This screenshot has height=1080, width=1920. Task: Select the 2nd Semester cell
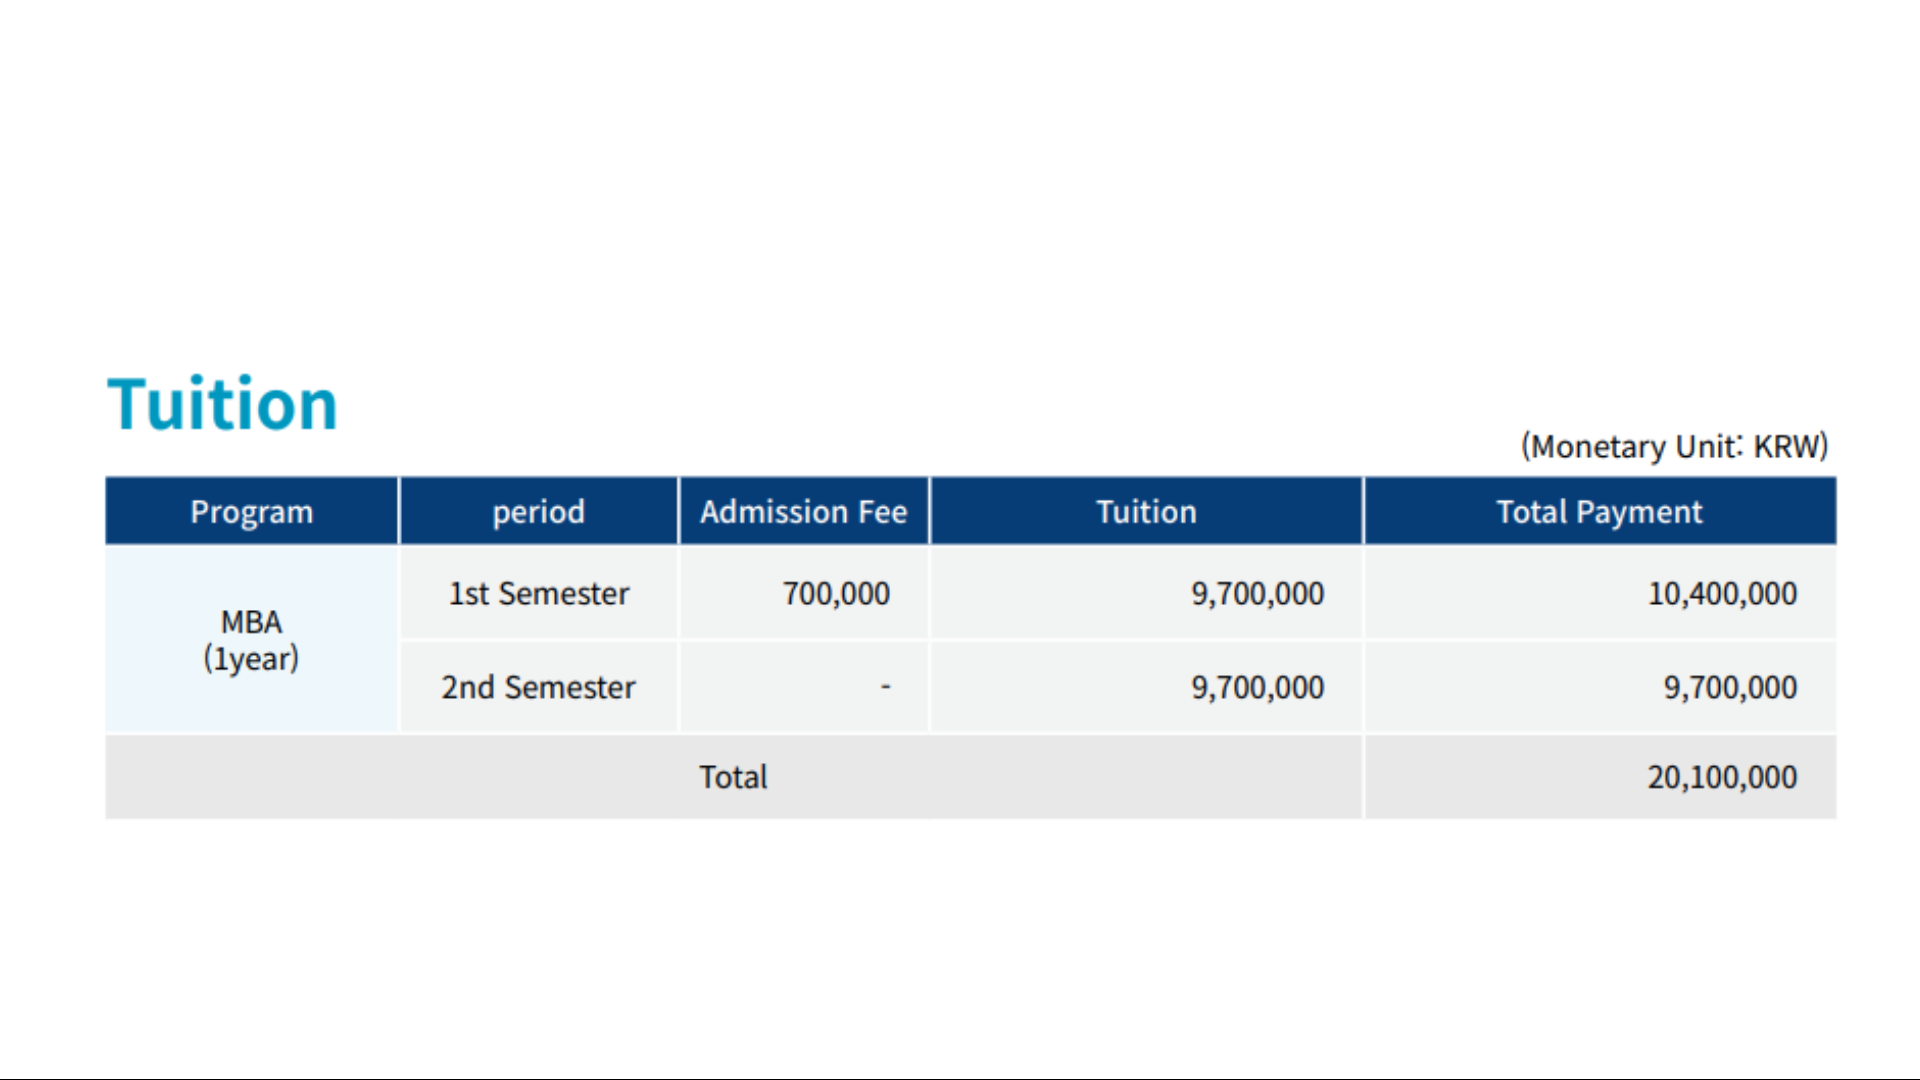point(539,687)
